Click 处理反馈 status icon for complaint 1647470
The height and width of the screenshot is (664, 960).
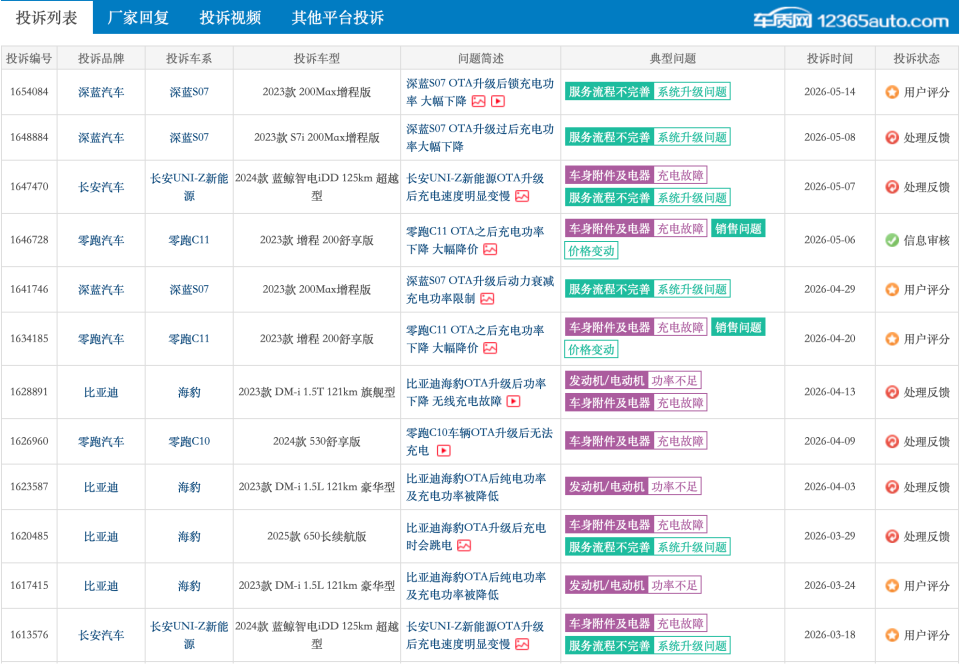[892, 187]
